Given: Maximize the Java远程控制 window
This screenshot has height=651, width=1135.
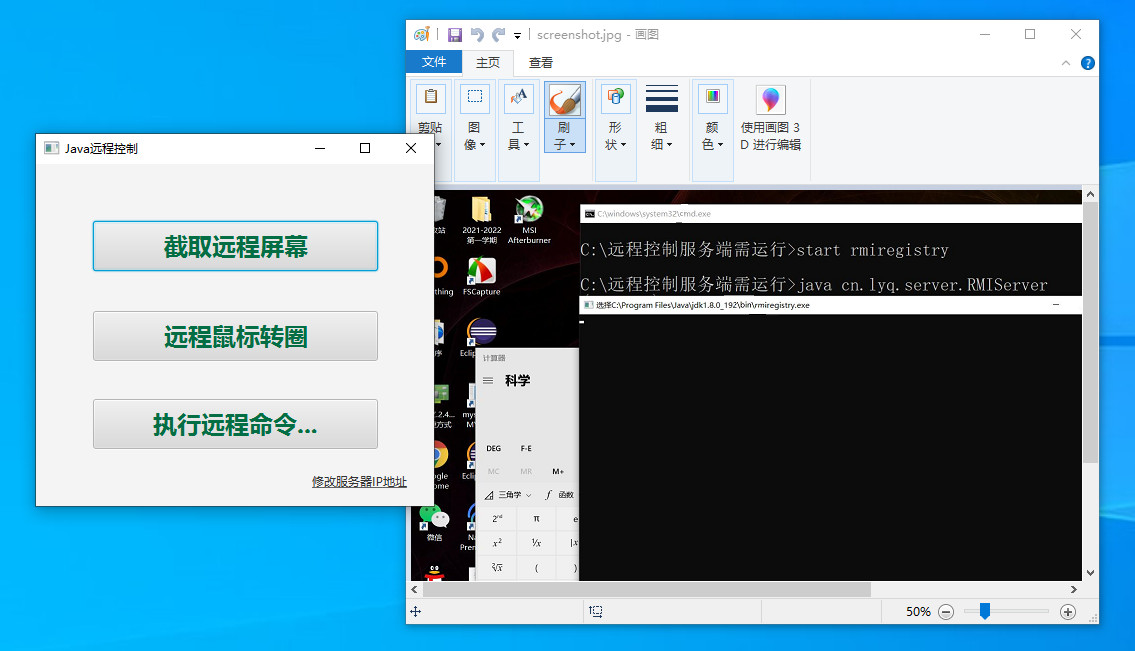Looking at the screenshot, I should (x=365, y=148).
